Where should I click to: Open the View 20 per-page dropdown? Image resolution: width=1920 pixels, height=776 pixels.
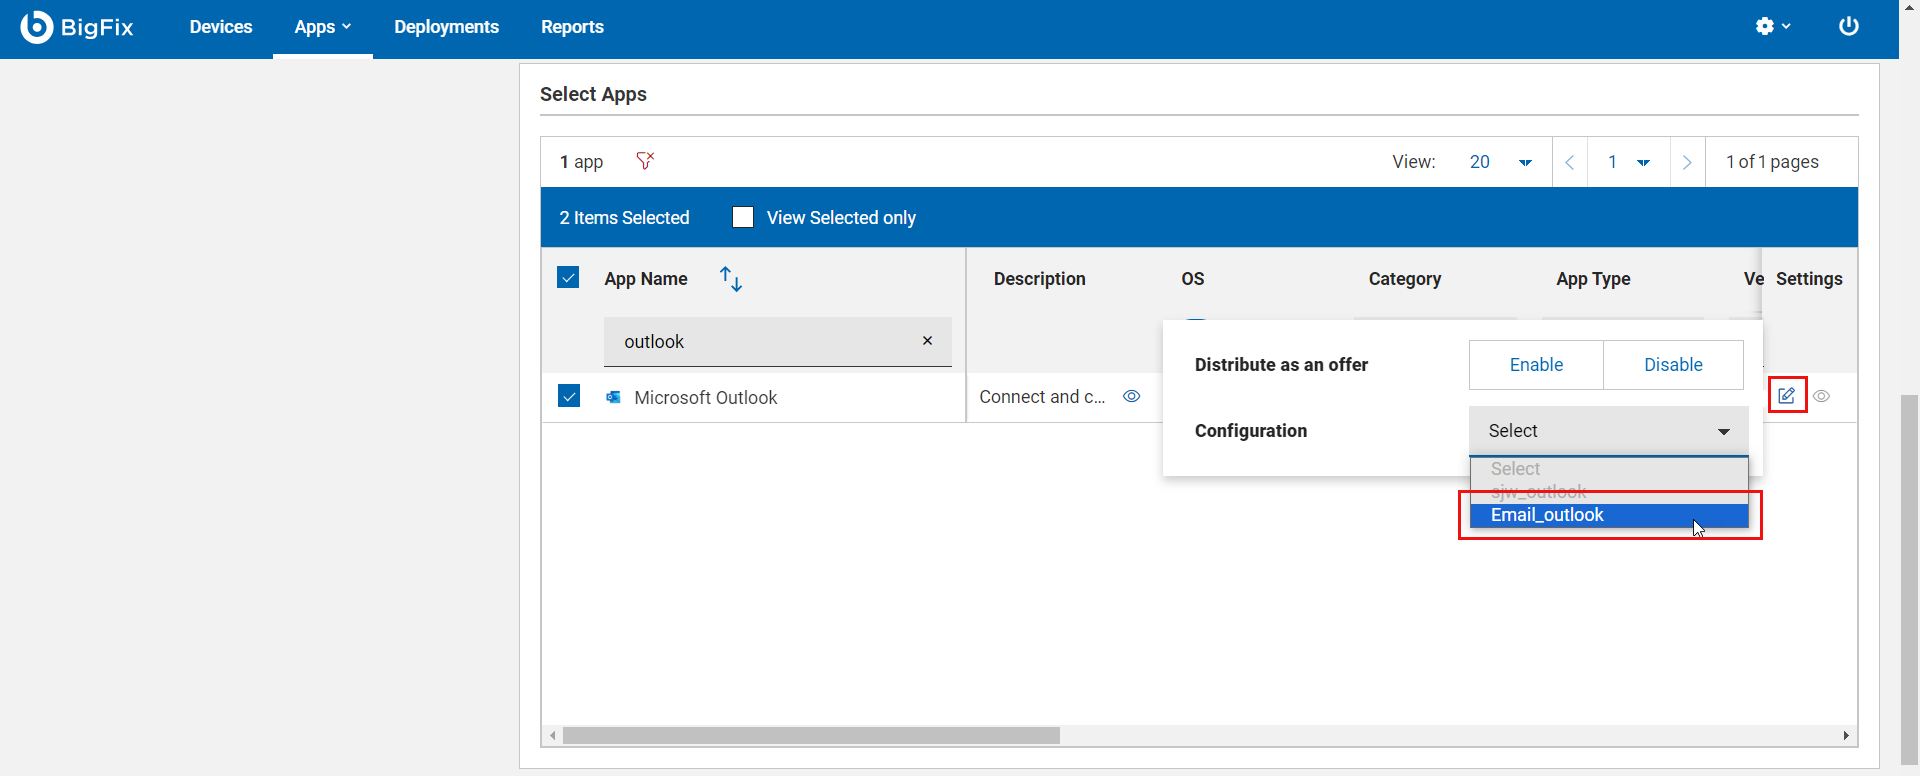[1500, 162]
